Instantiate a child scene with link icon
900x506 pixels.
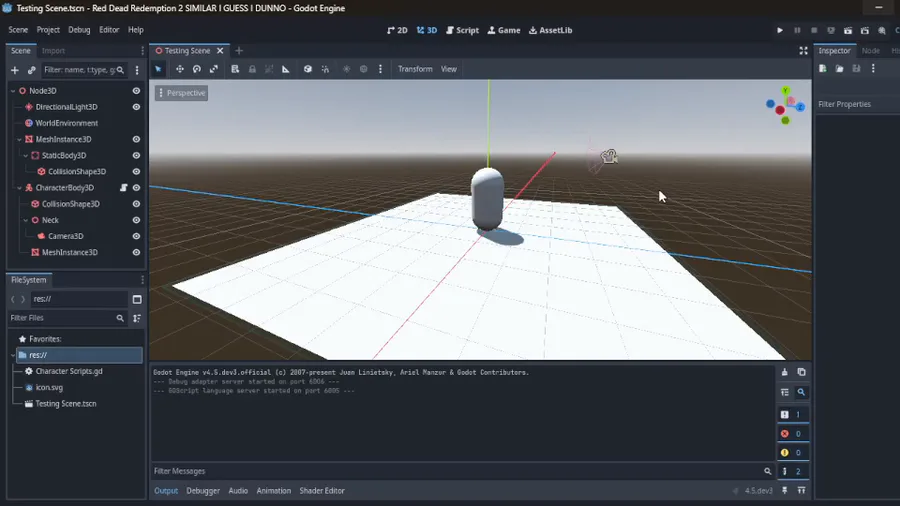[32, 70]
